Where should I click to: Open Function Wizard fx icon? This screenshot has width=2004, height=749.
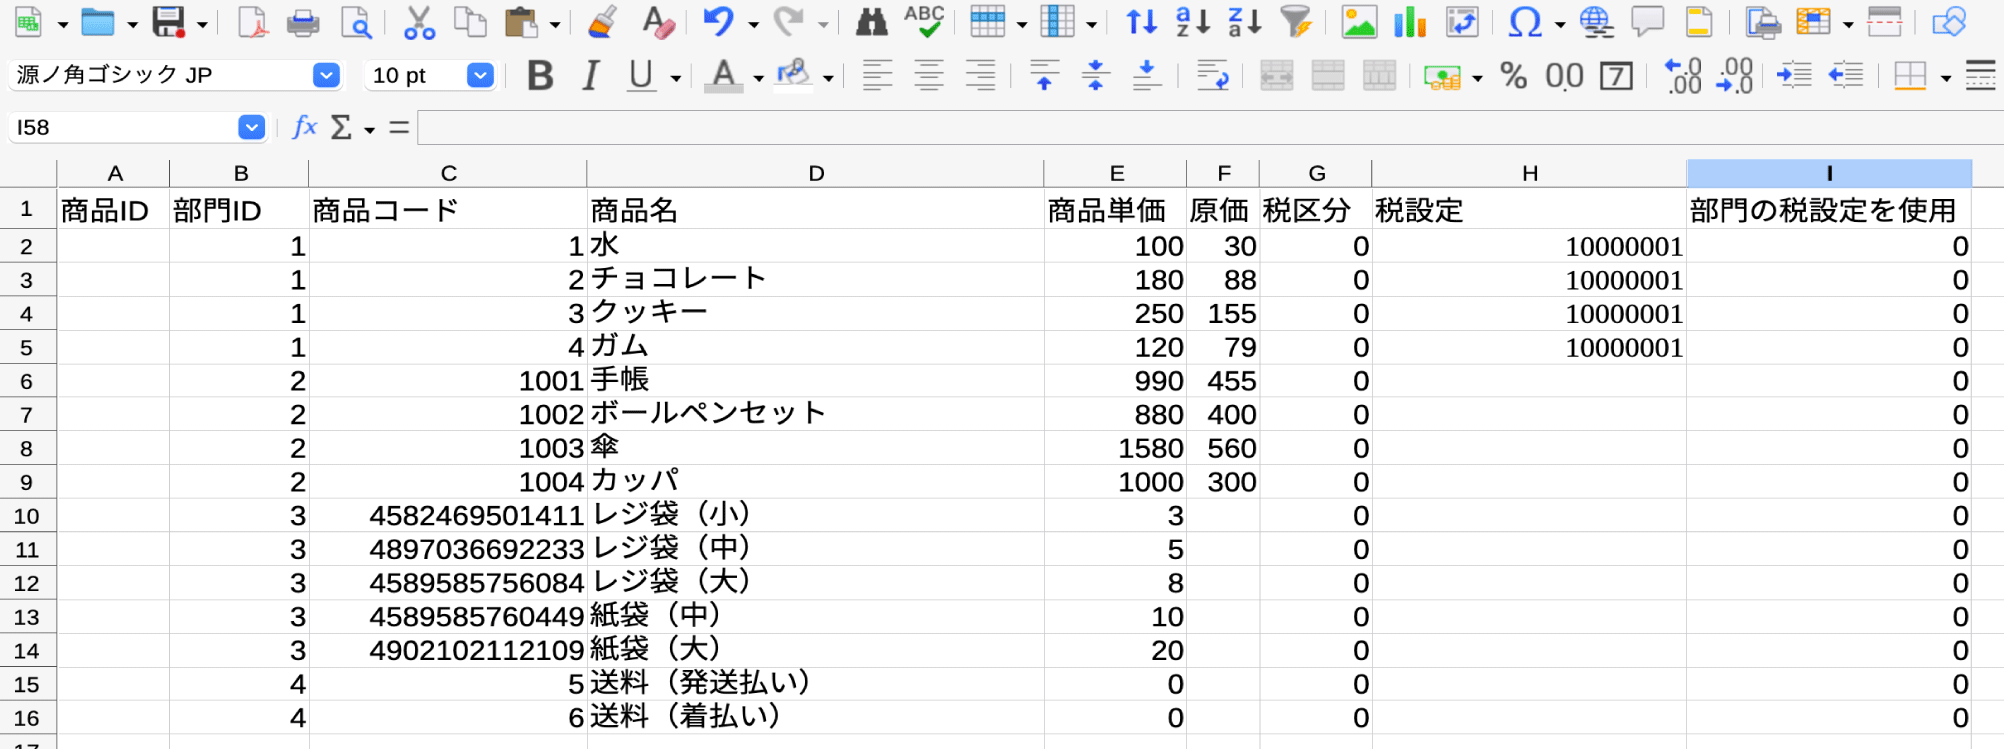[304, 127]
